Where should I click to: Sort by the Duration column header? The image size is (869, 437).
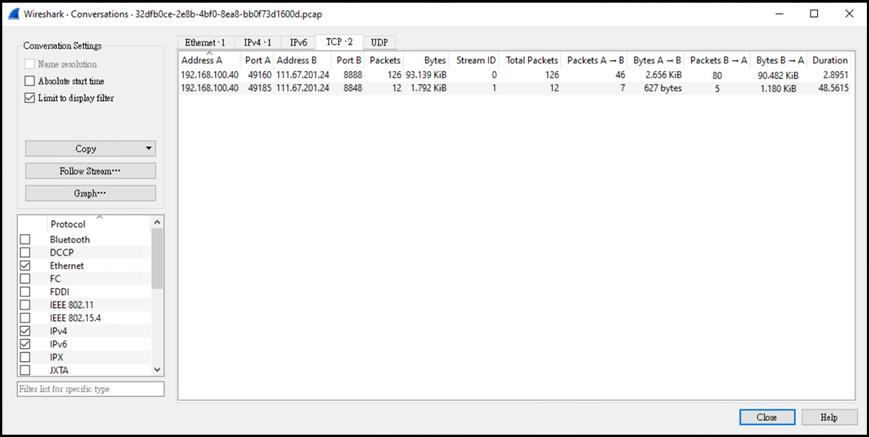(830, 60)
